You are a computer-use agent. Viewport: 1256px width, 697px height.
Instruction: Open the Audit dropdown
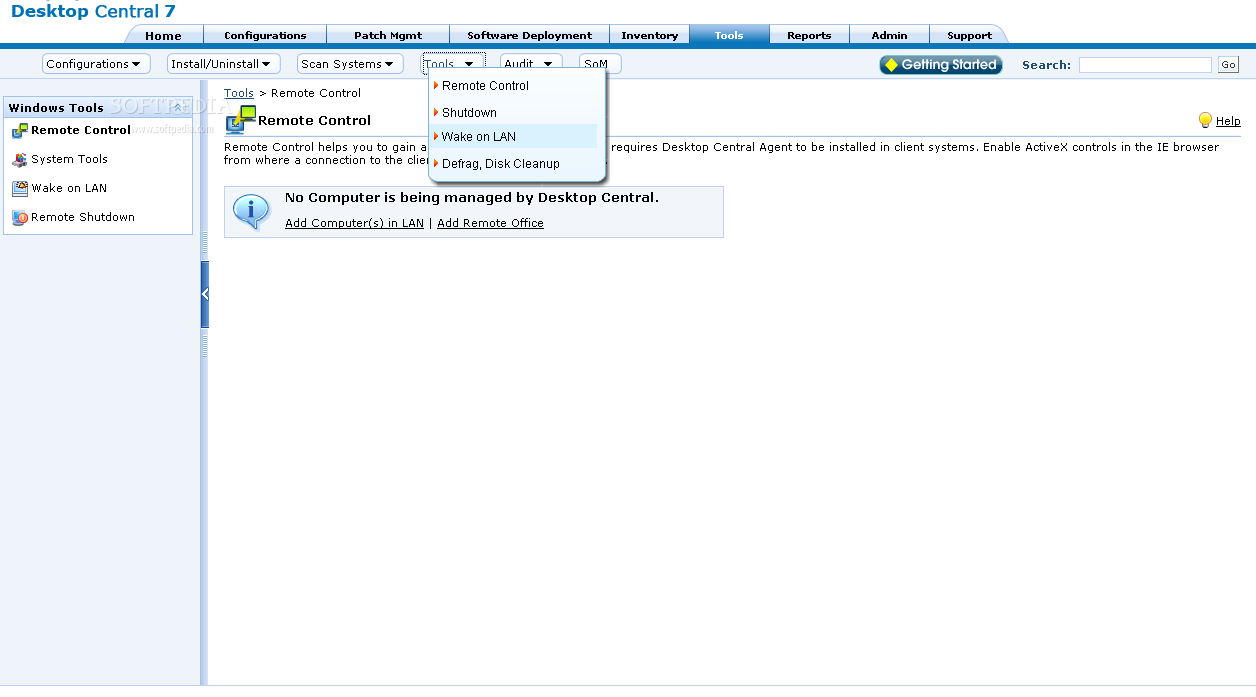click(531, 64)
